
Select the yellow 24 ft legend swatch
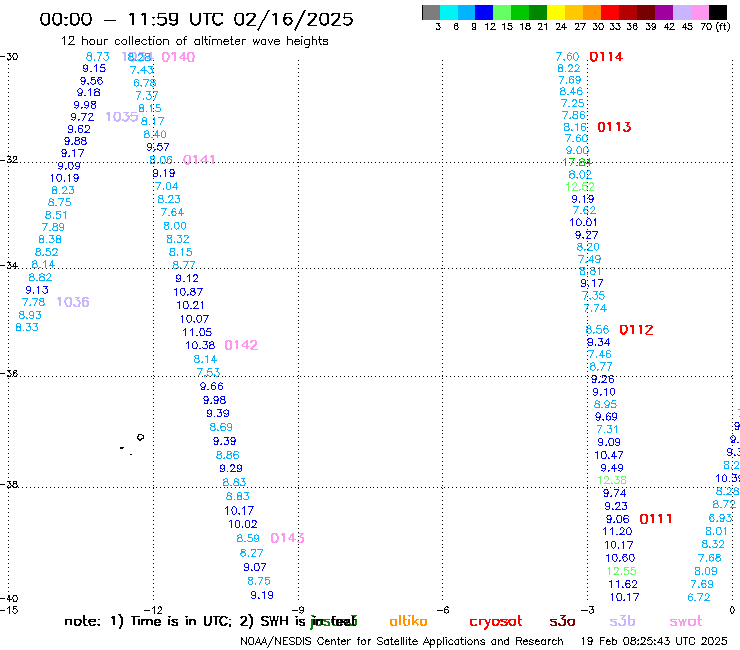556,12
